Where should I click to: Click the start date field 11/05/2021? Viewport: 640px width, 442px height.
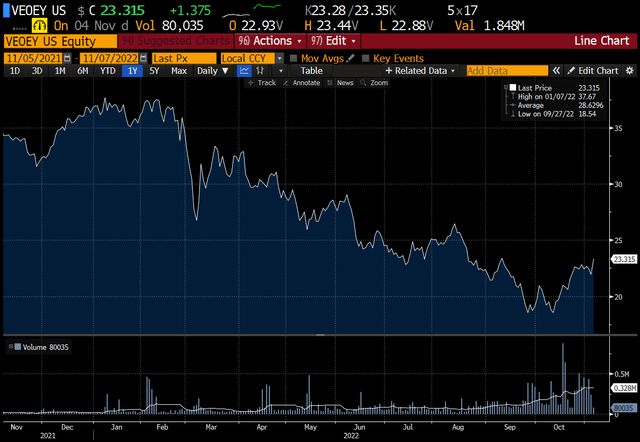pyautogui.click(x=33, y=58)
